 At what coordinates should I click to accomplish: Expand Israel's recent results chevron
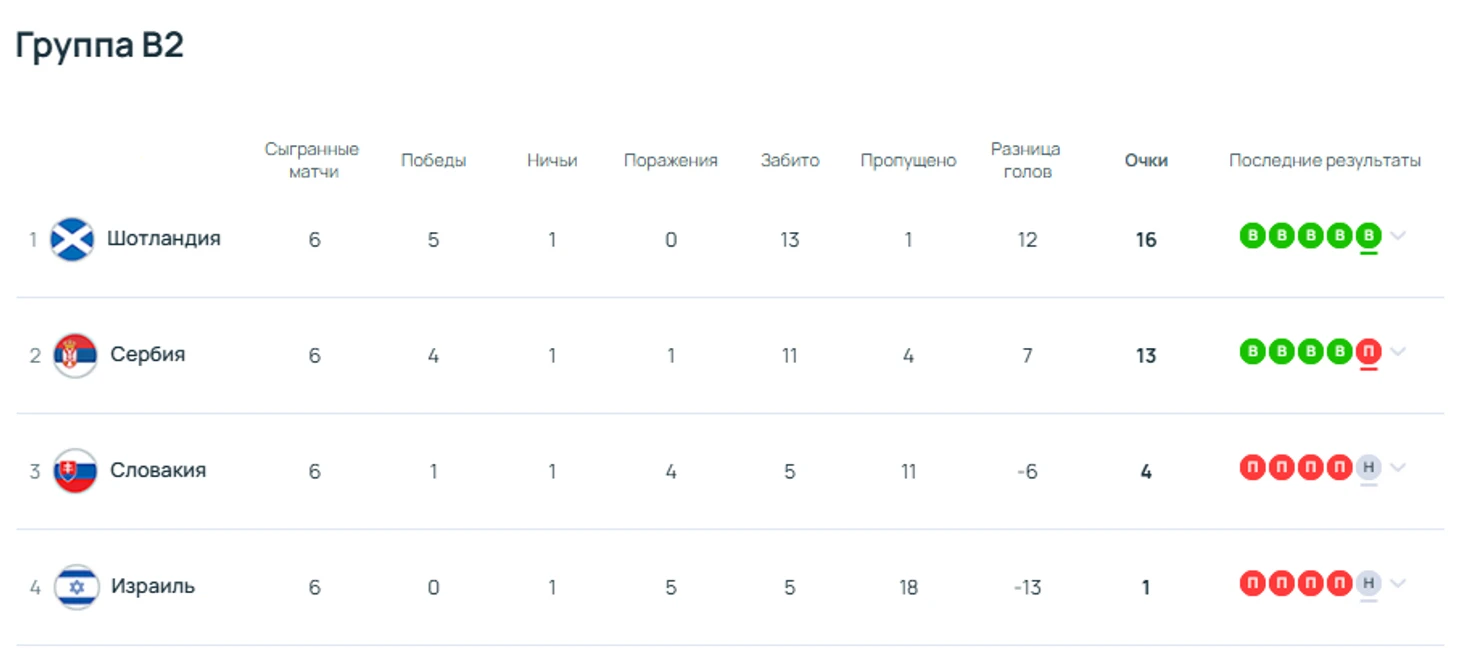pyautogui.click(x=1398, y=583)
